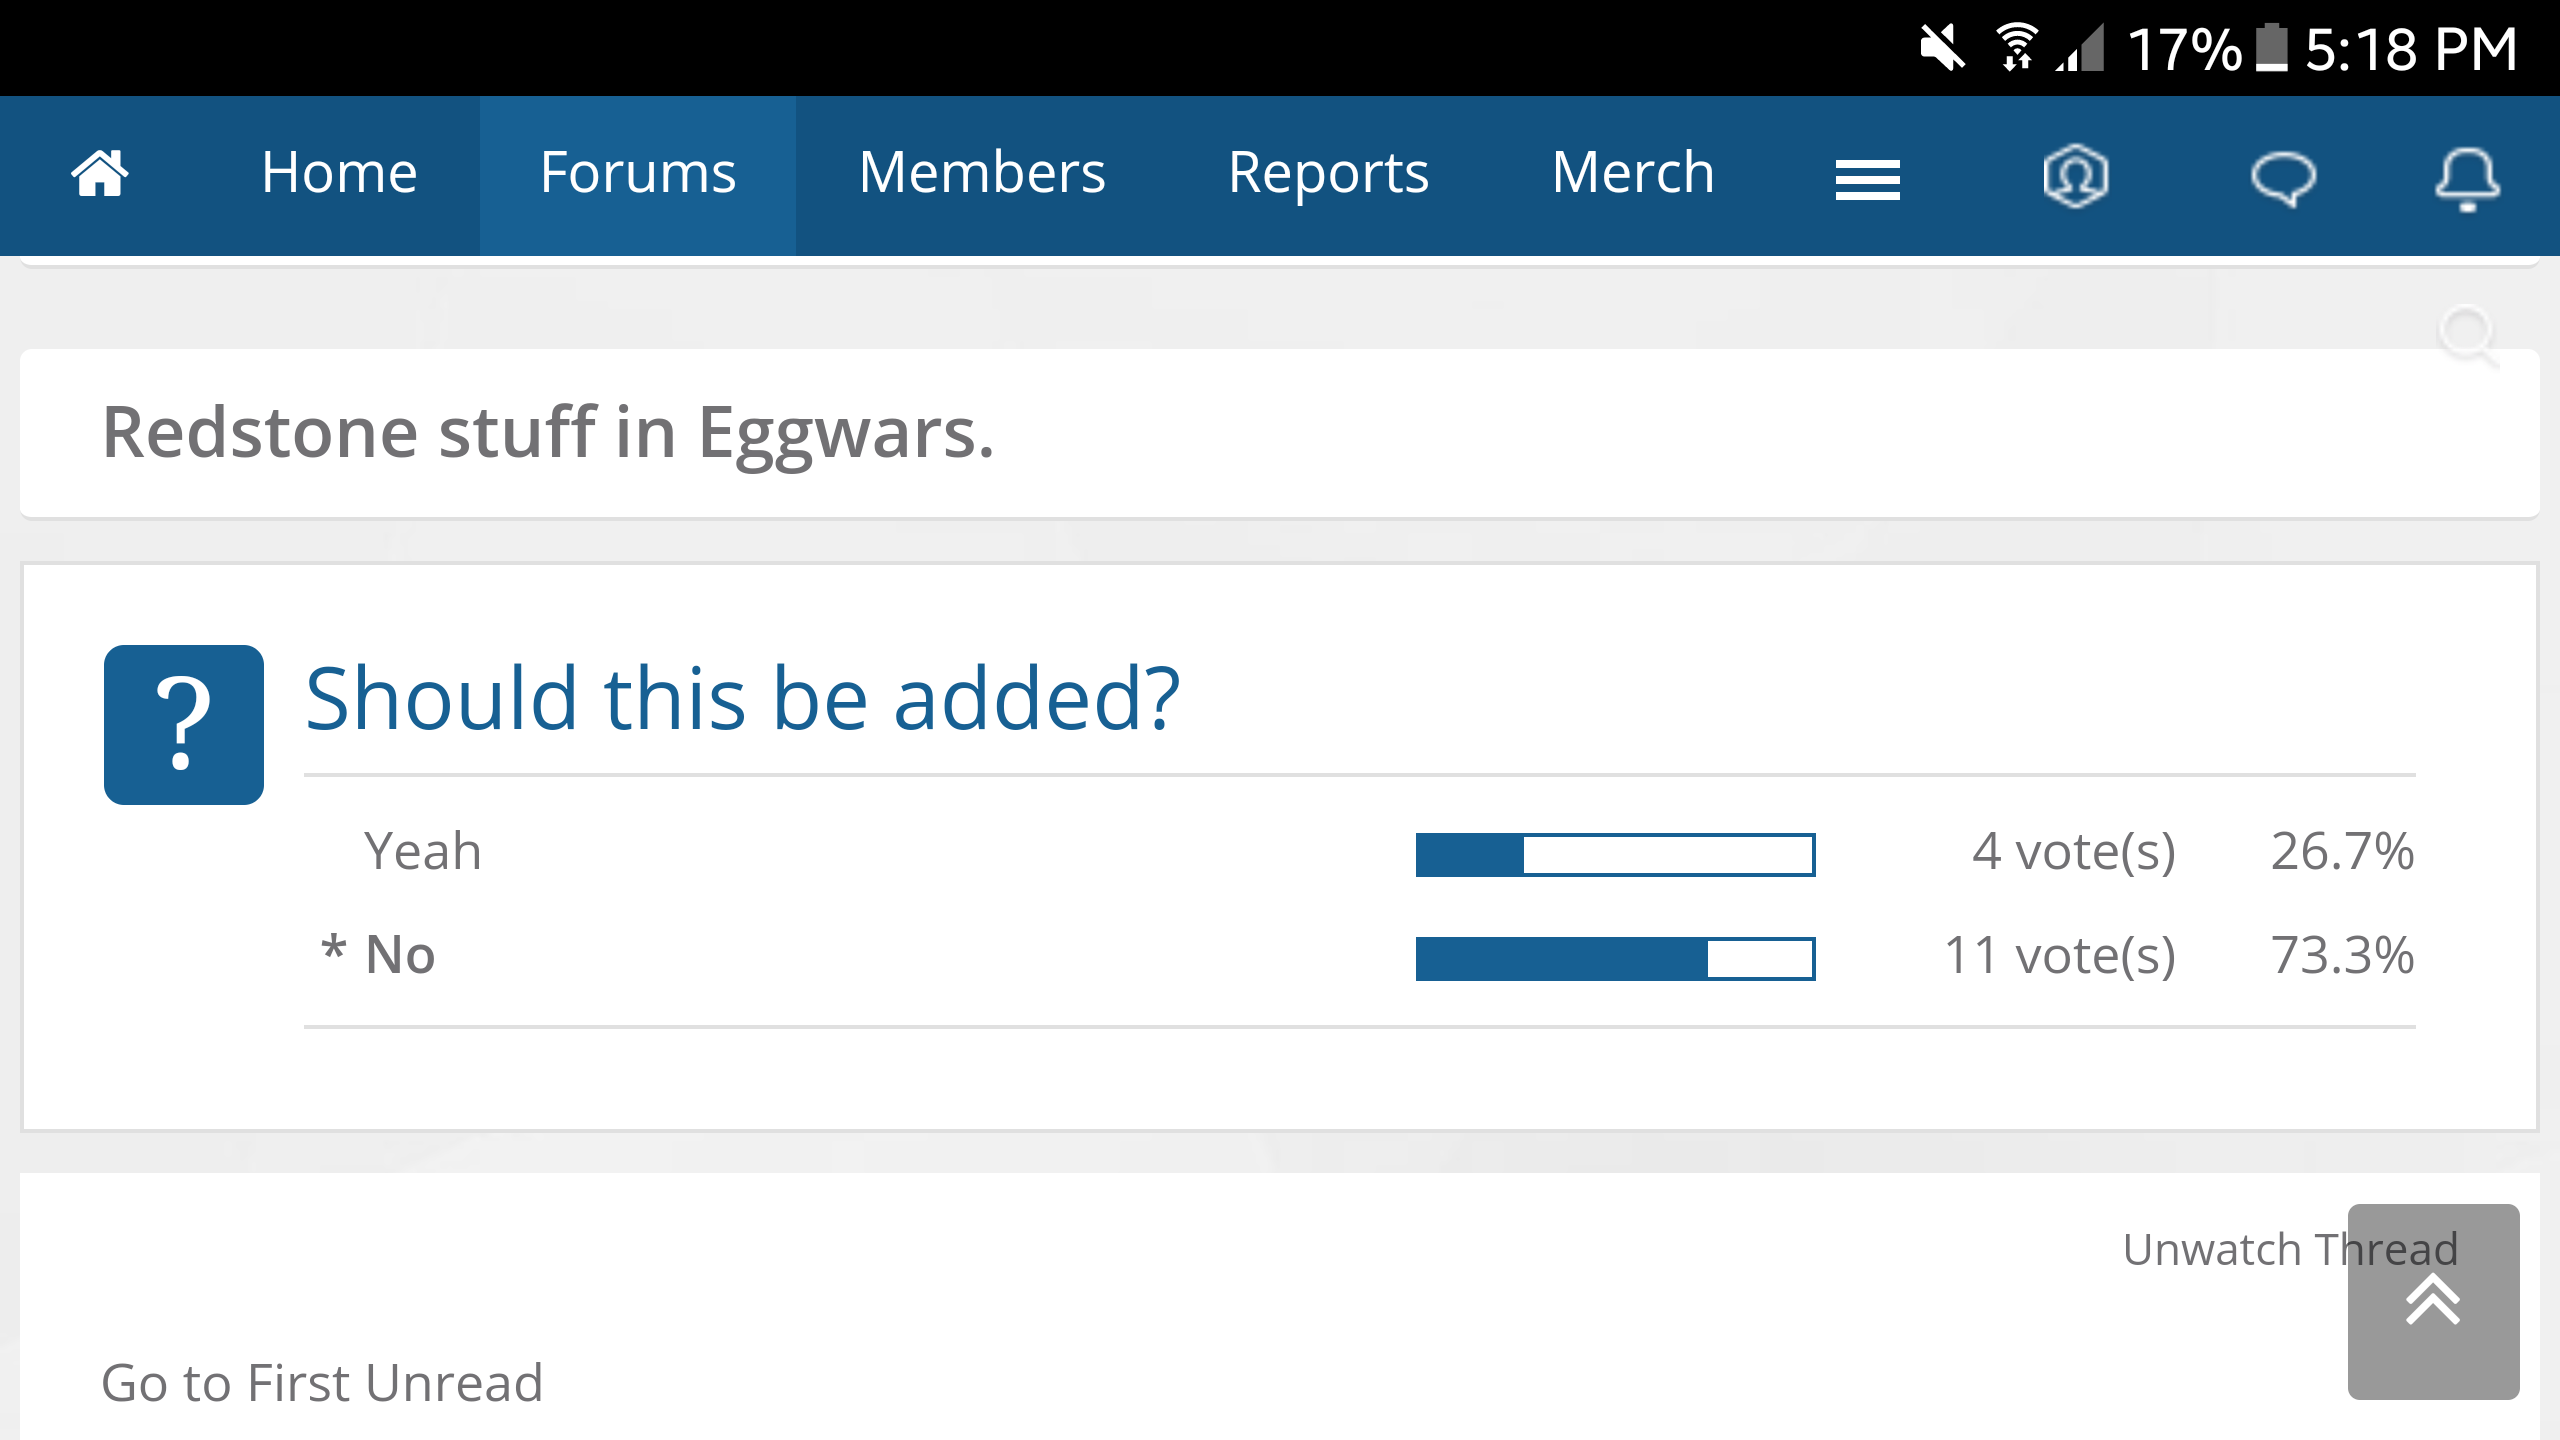This screenshot has width=2560, height=1440.
Task: Open the notifications bell icon
Action: coord(2467,176)
